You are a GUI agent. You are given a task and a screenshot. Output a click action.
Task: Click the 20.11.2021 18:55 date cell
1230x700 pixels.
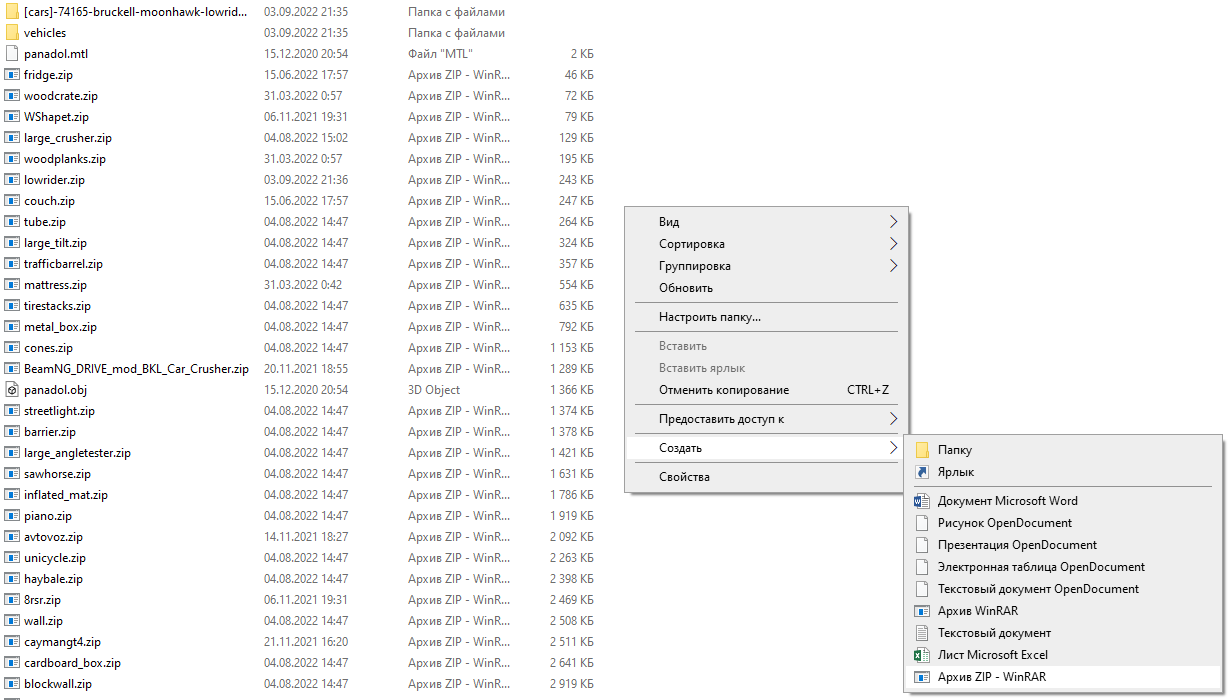(x=306, y=369)
